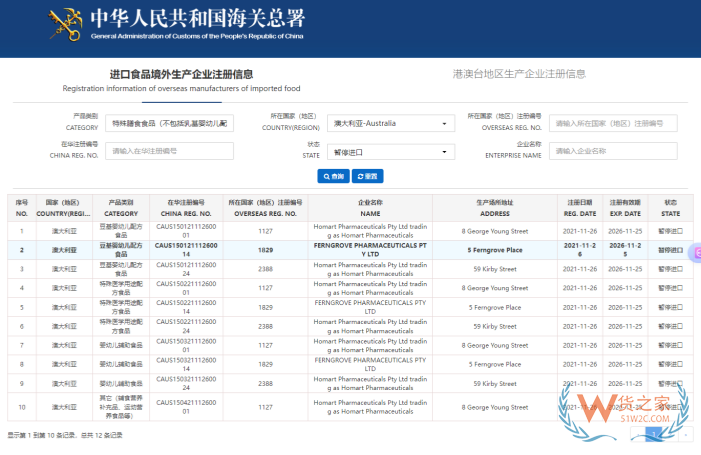Viewport: 701px width, 455px height.
Task: Click row 5 address 5 Ferngrove Place
Action: (x=495, y=308)
